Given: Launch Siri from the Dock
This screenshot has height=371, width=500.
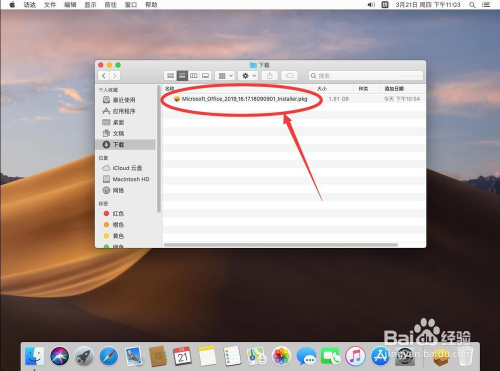Looking at the screenshot, I should tap(59, 356).
